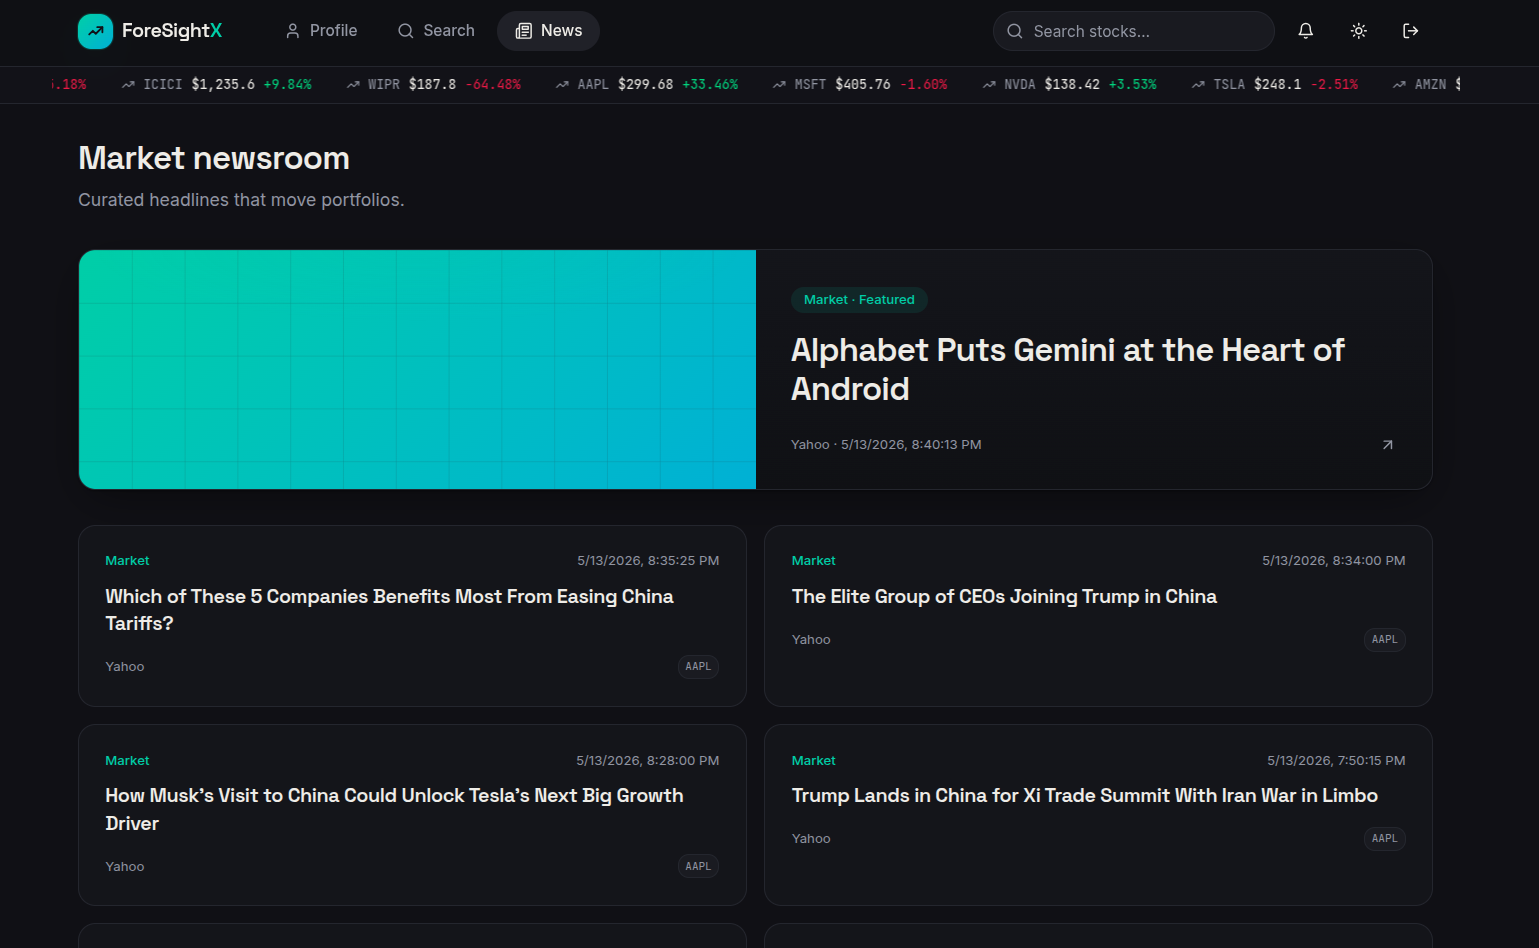Click MSFT price $405.76 in ticker
The width and height of the screenshot is (1539, 948).
point(863,85)
